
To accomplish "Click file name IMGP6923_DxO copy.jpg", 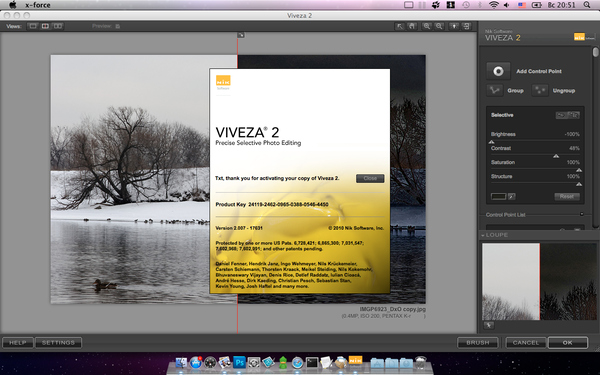I will point(393,309).
